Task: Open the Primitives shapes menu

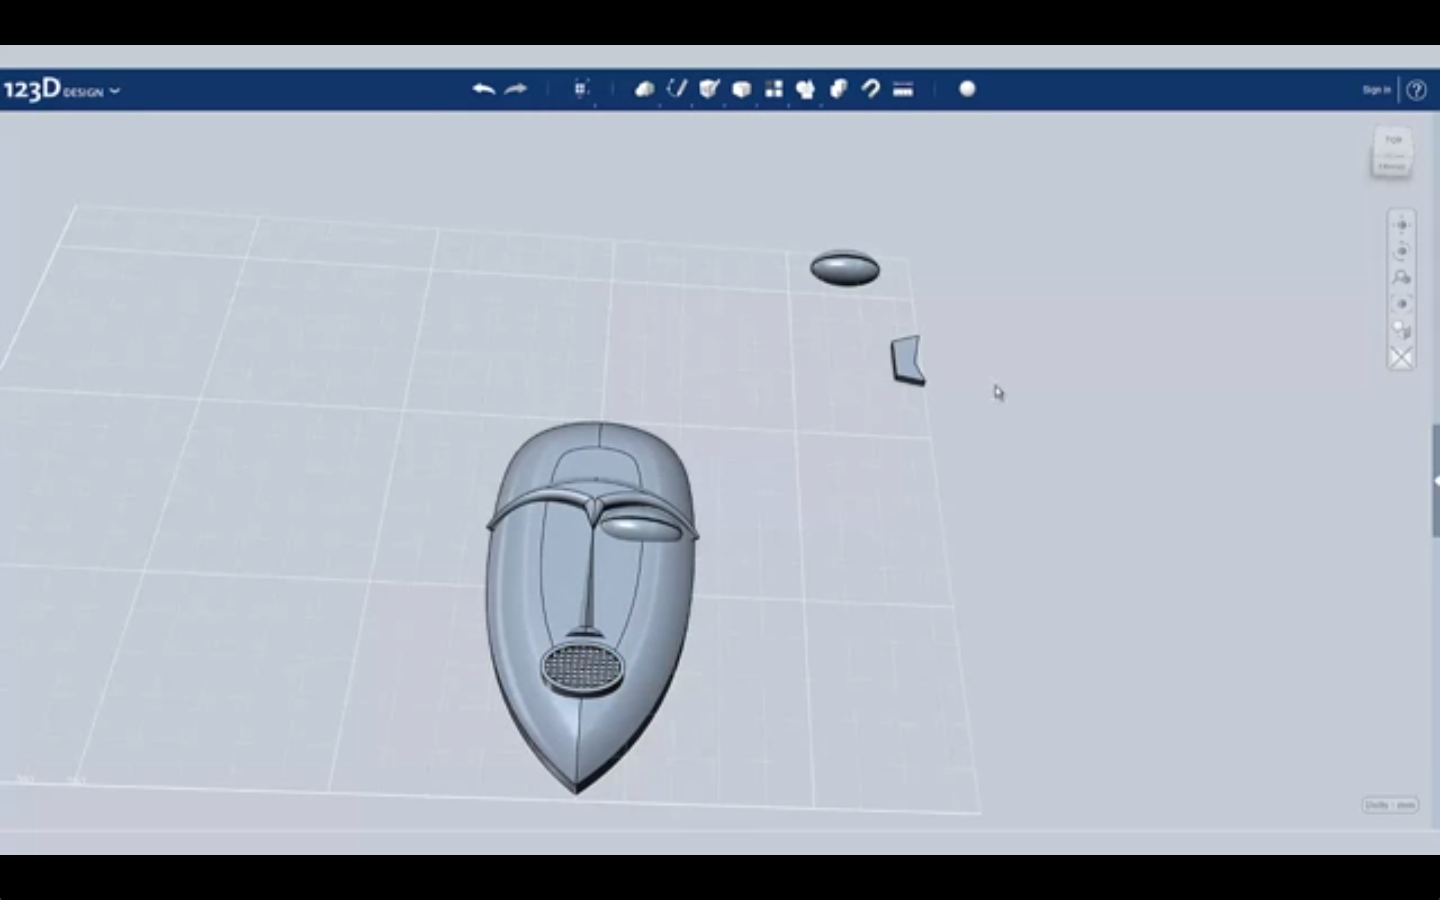Action: tap(645, 89)
